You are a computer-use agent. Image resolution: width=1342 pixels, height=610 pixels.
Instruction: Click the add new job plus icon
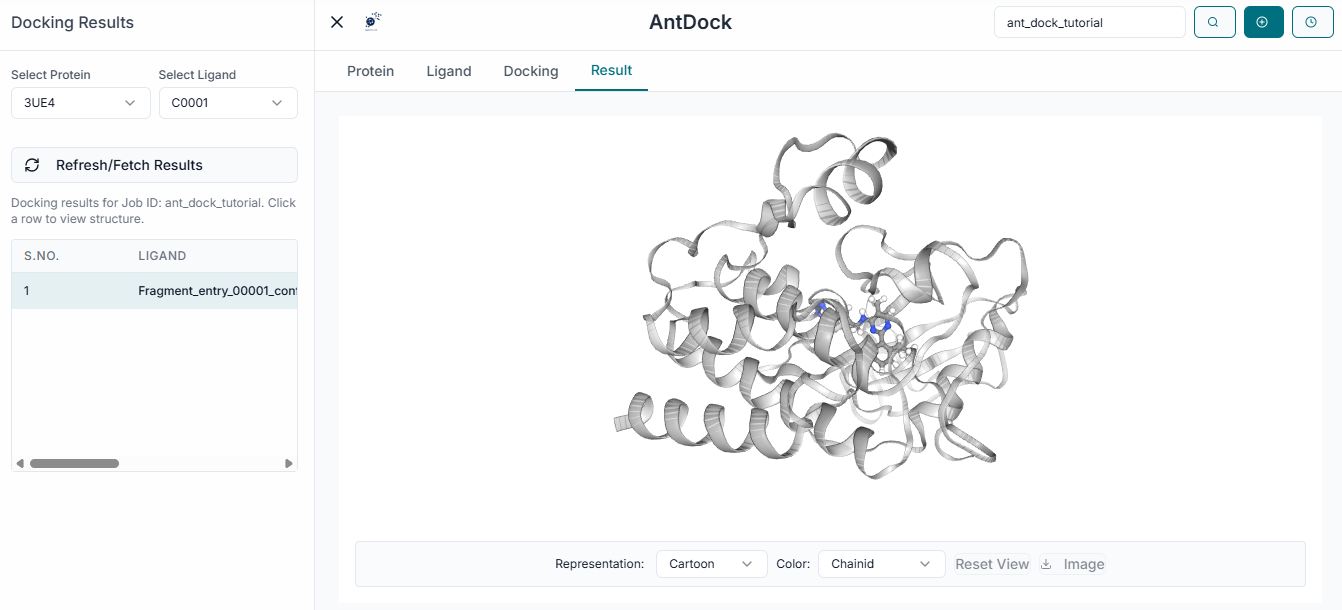[x=1263, y=21]
